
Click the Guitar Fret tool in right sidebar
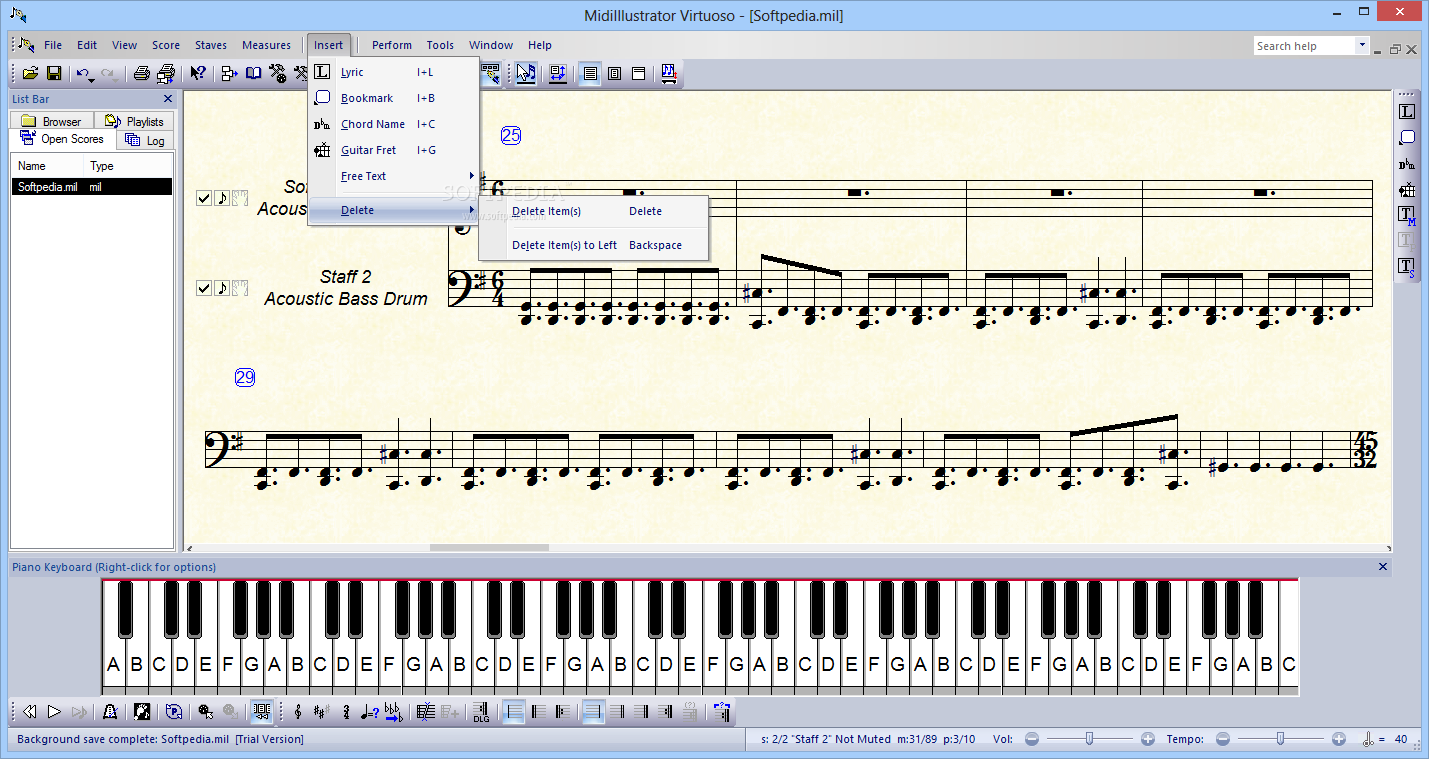(x=1407, y=190)
